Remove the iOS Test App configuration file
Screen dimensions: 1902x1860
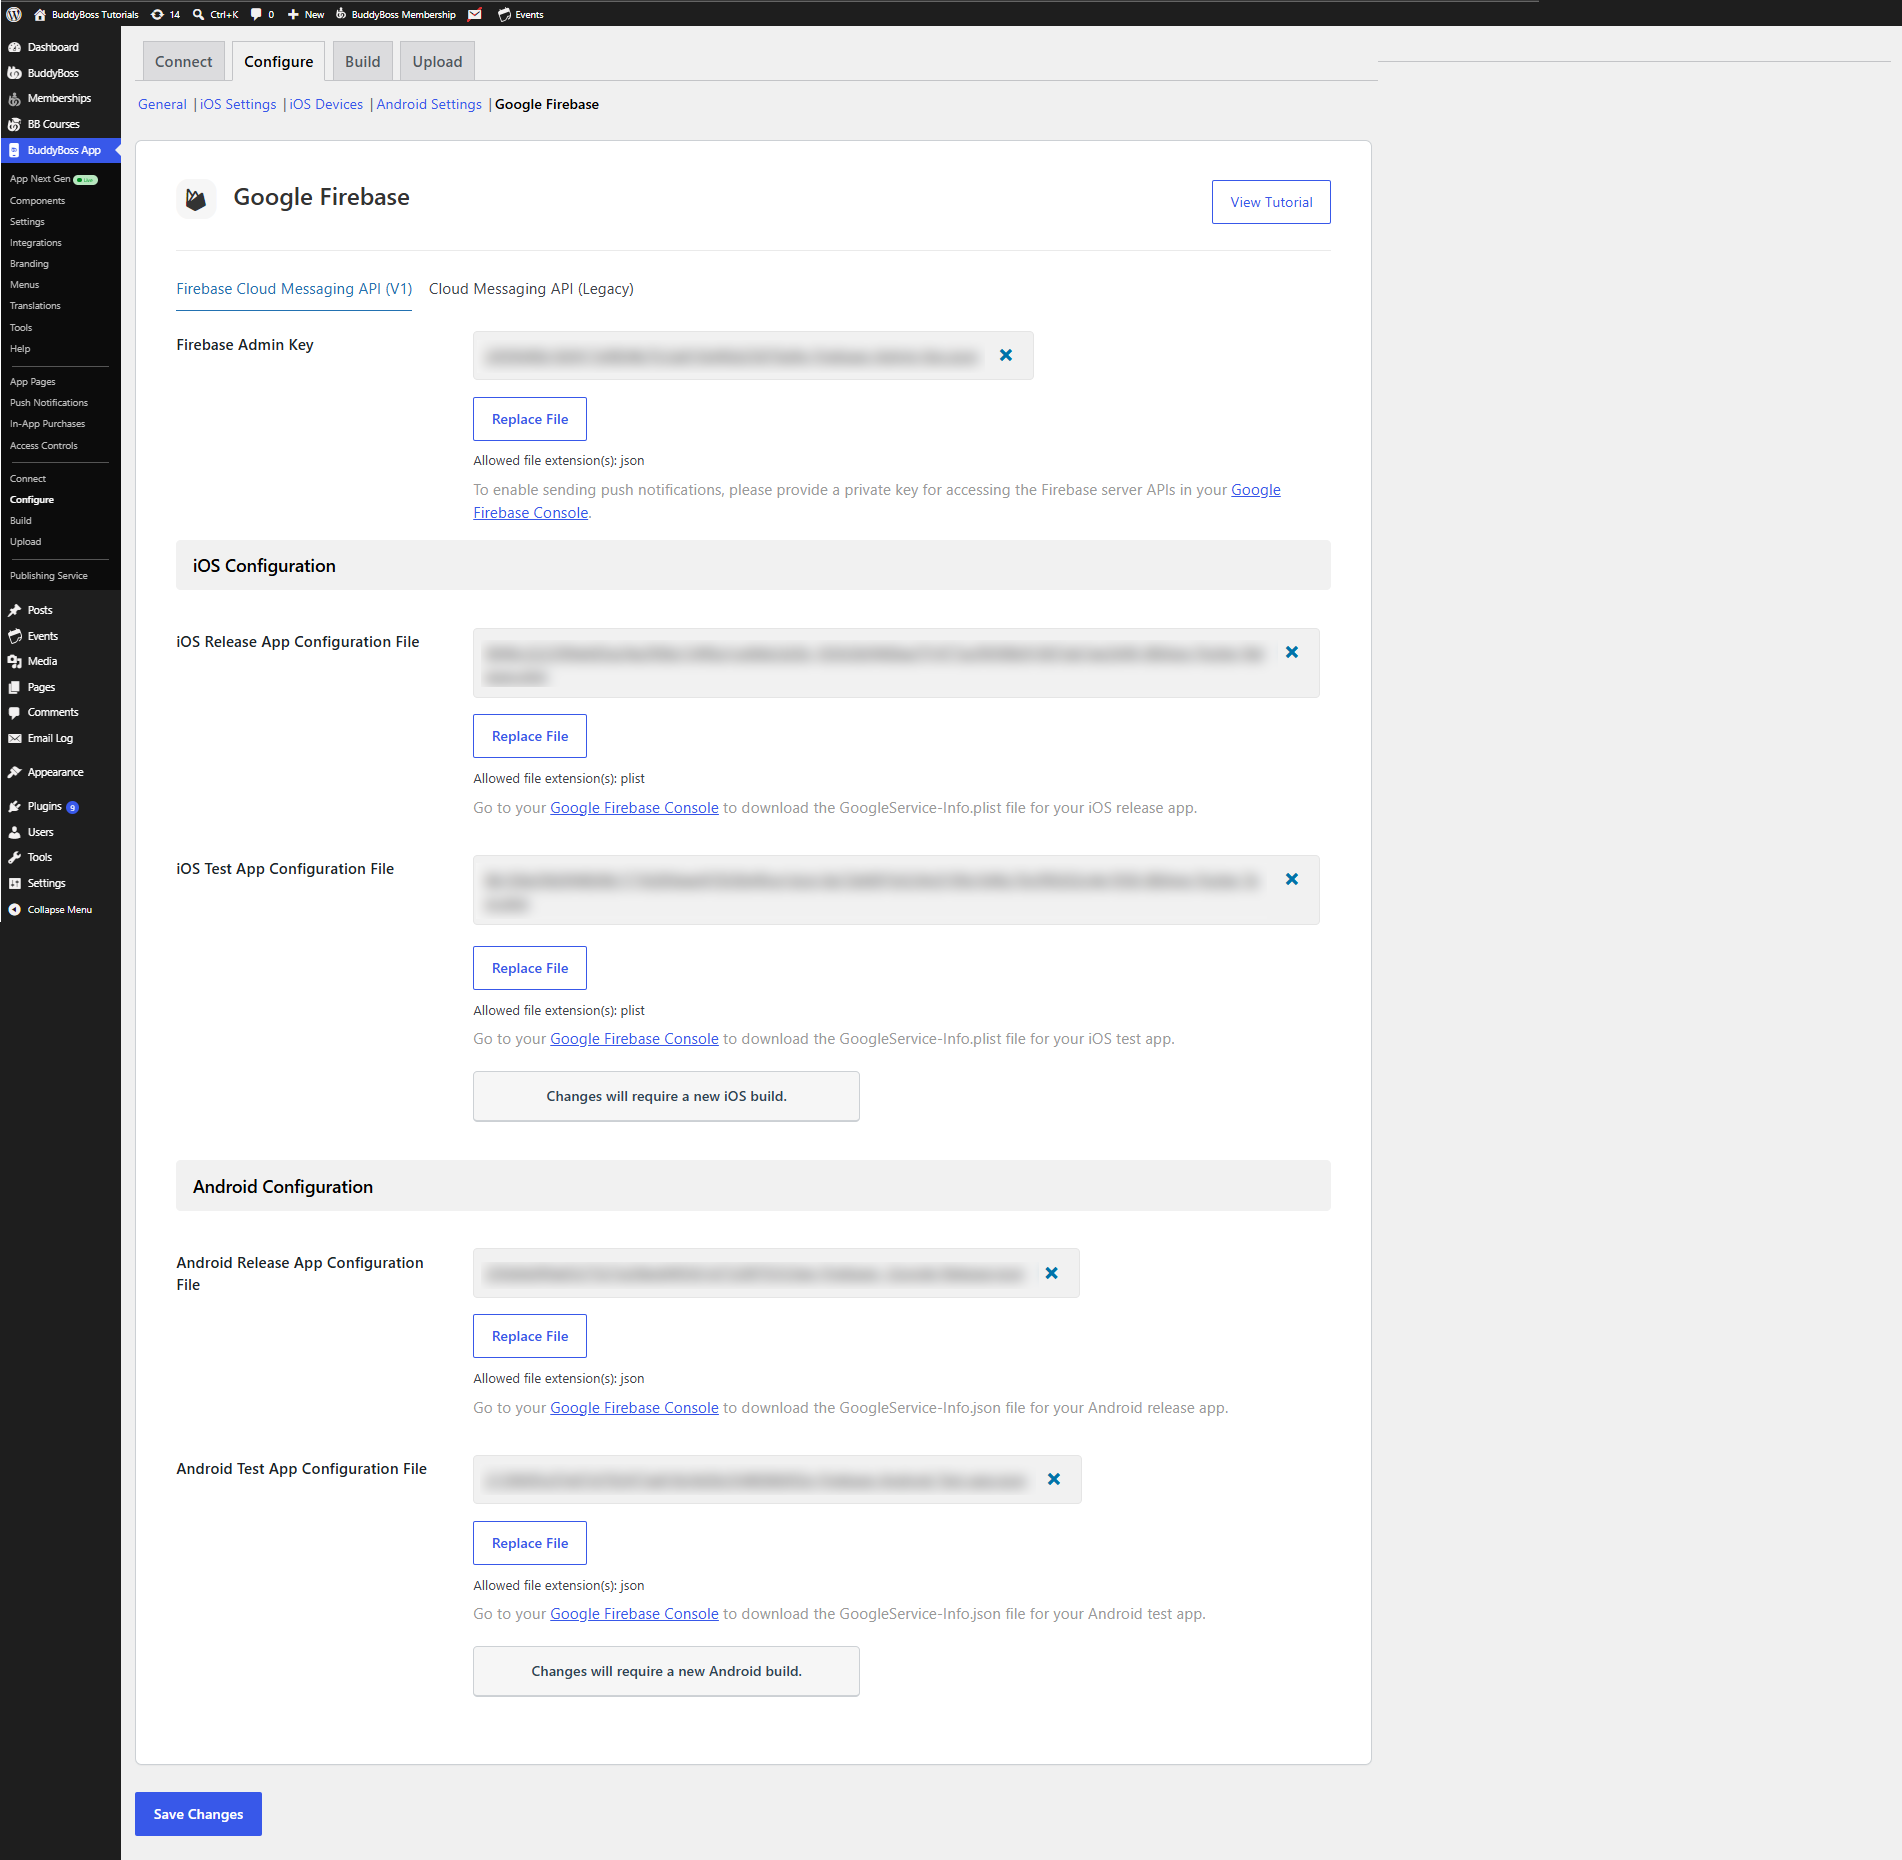tap(1292, 879)
